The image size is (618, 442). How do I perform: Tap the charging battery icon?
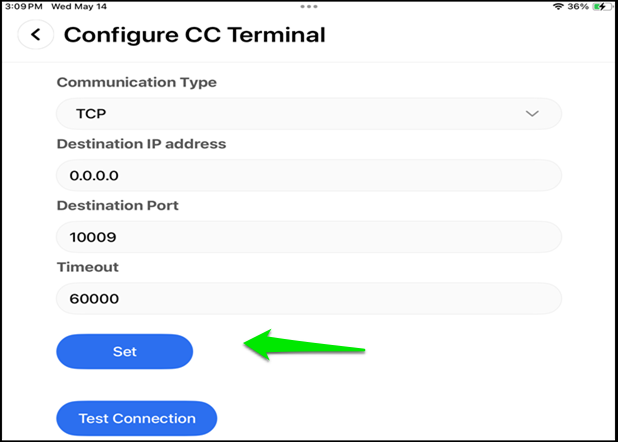point(603,6)
